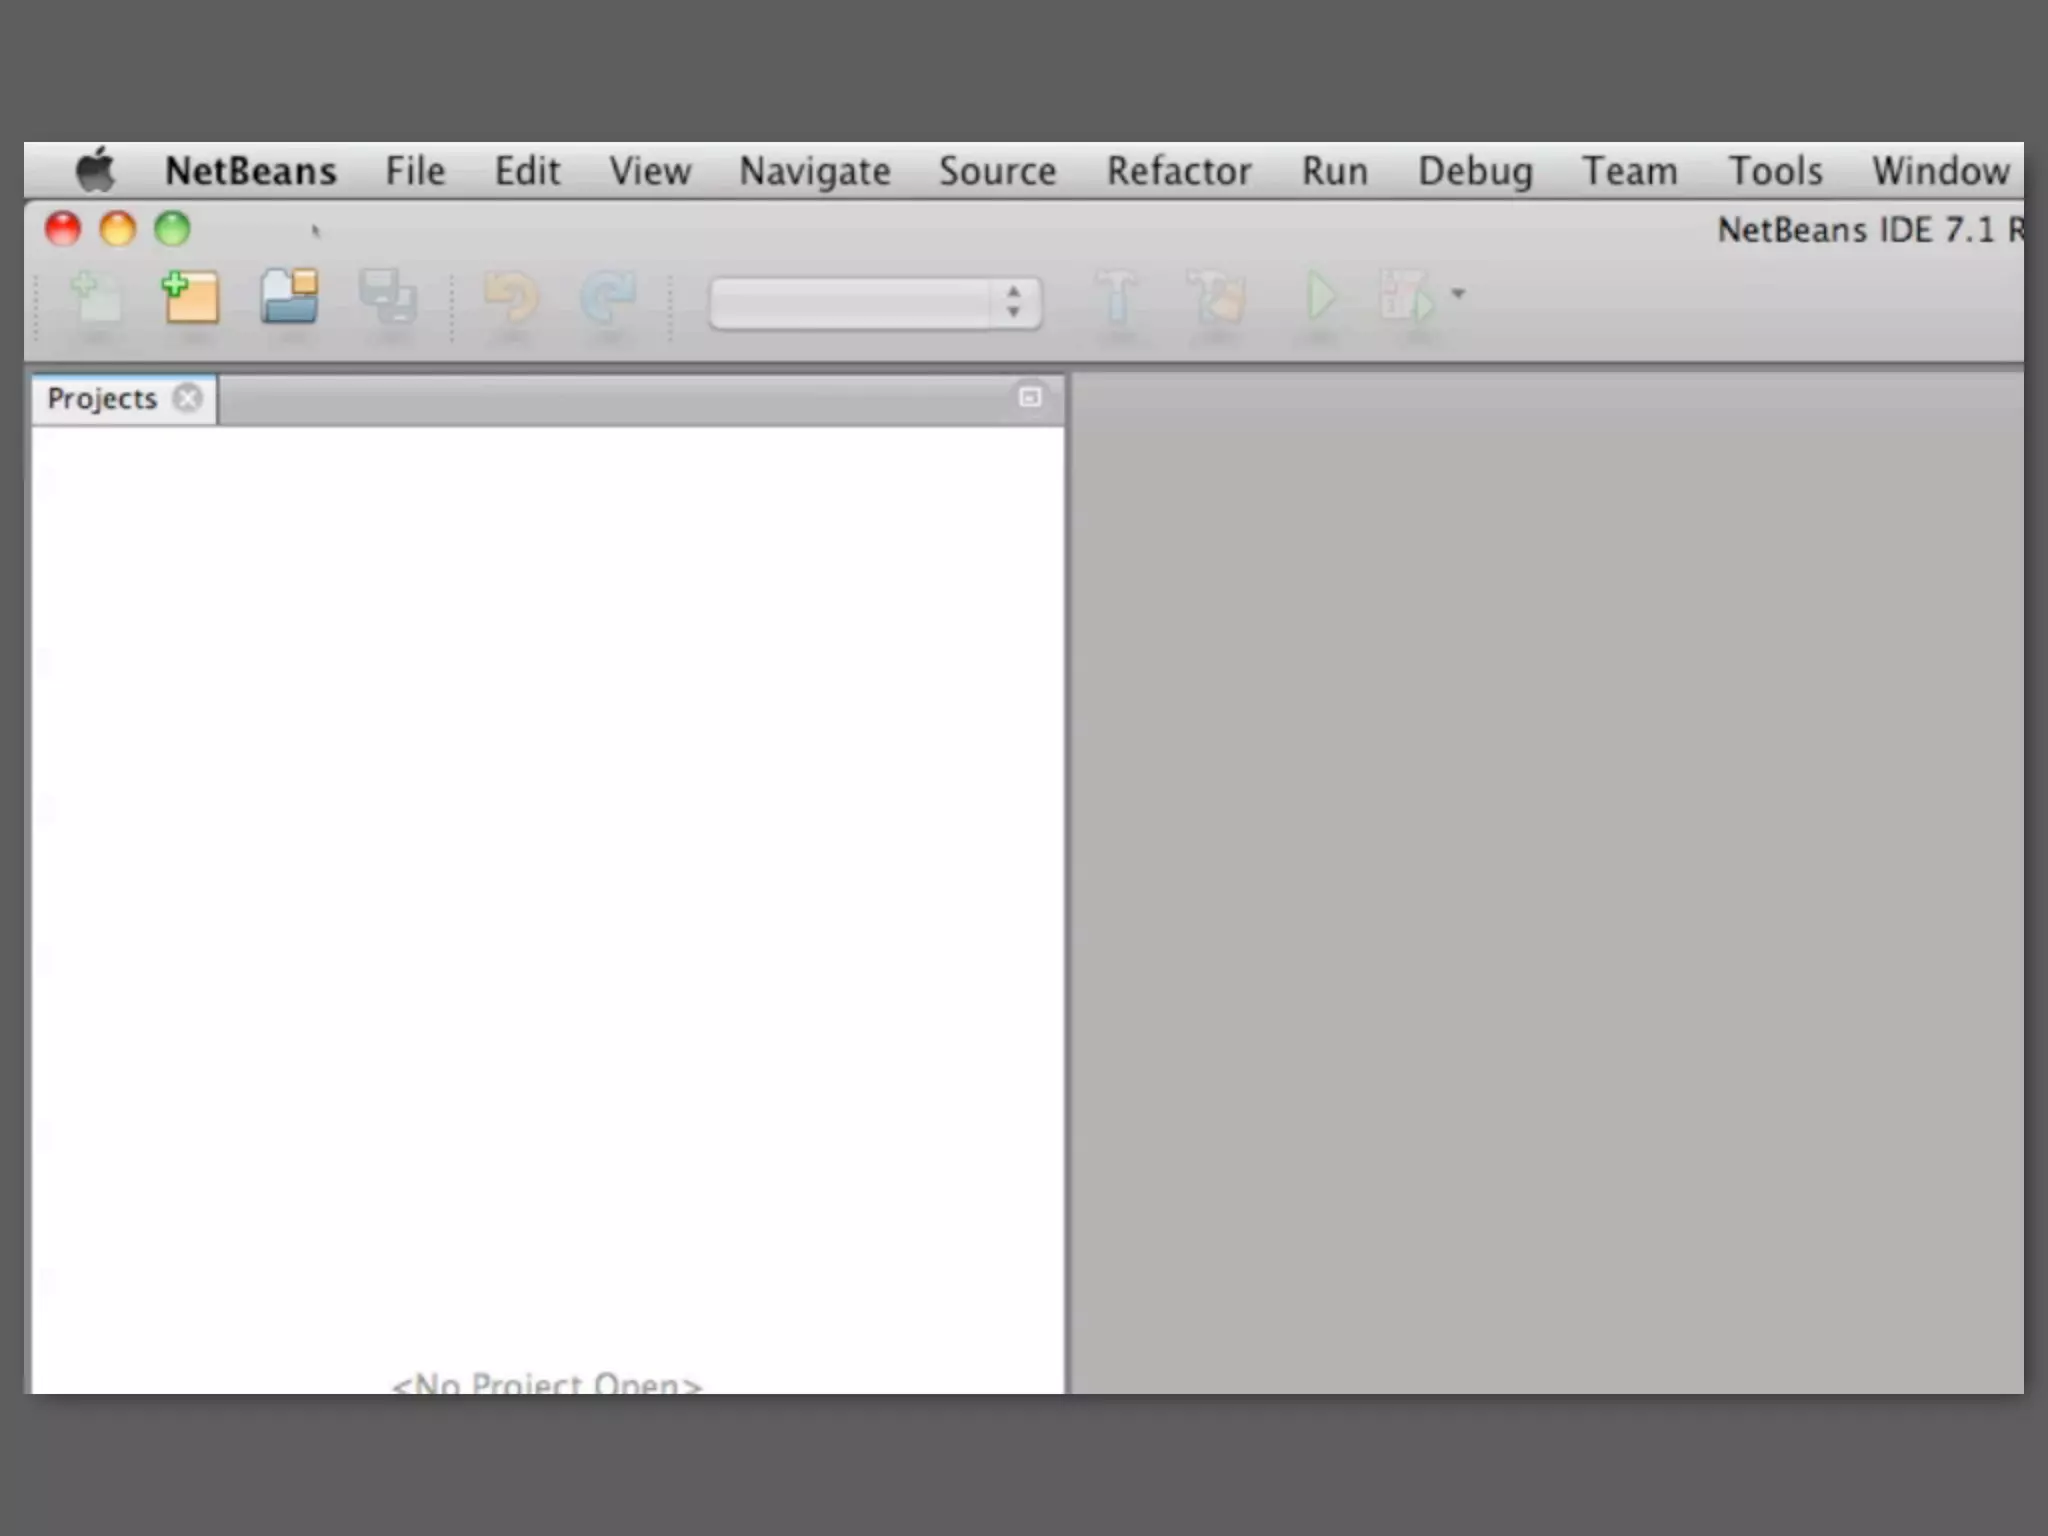Select the Projects tab
Screen dimensions: 2048x1536
click(102, 399)
